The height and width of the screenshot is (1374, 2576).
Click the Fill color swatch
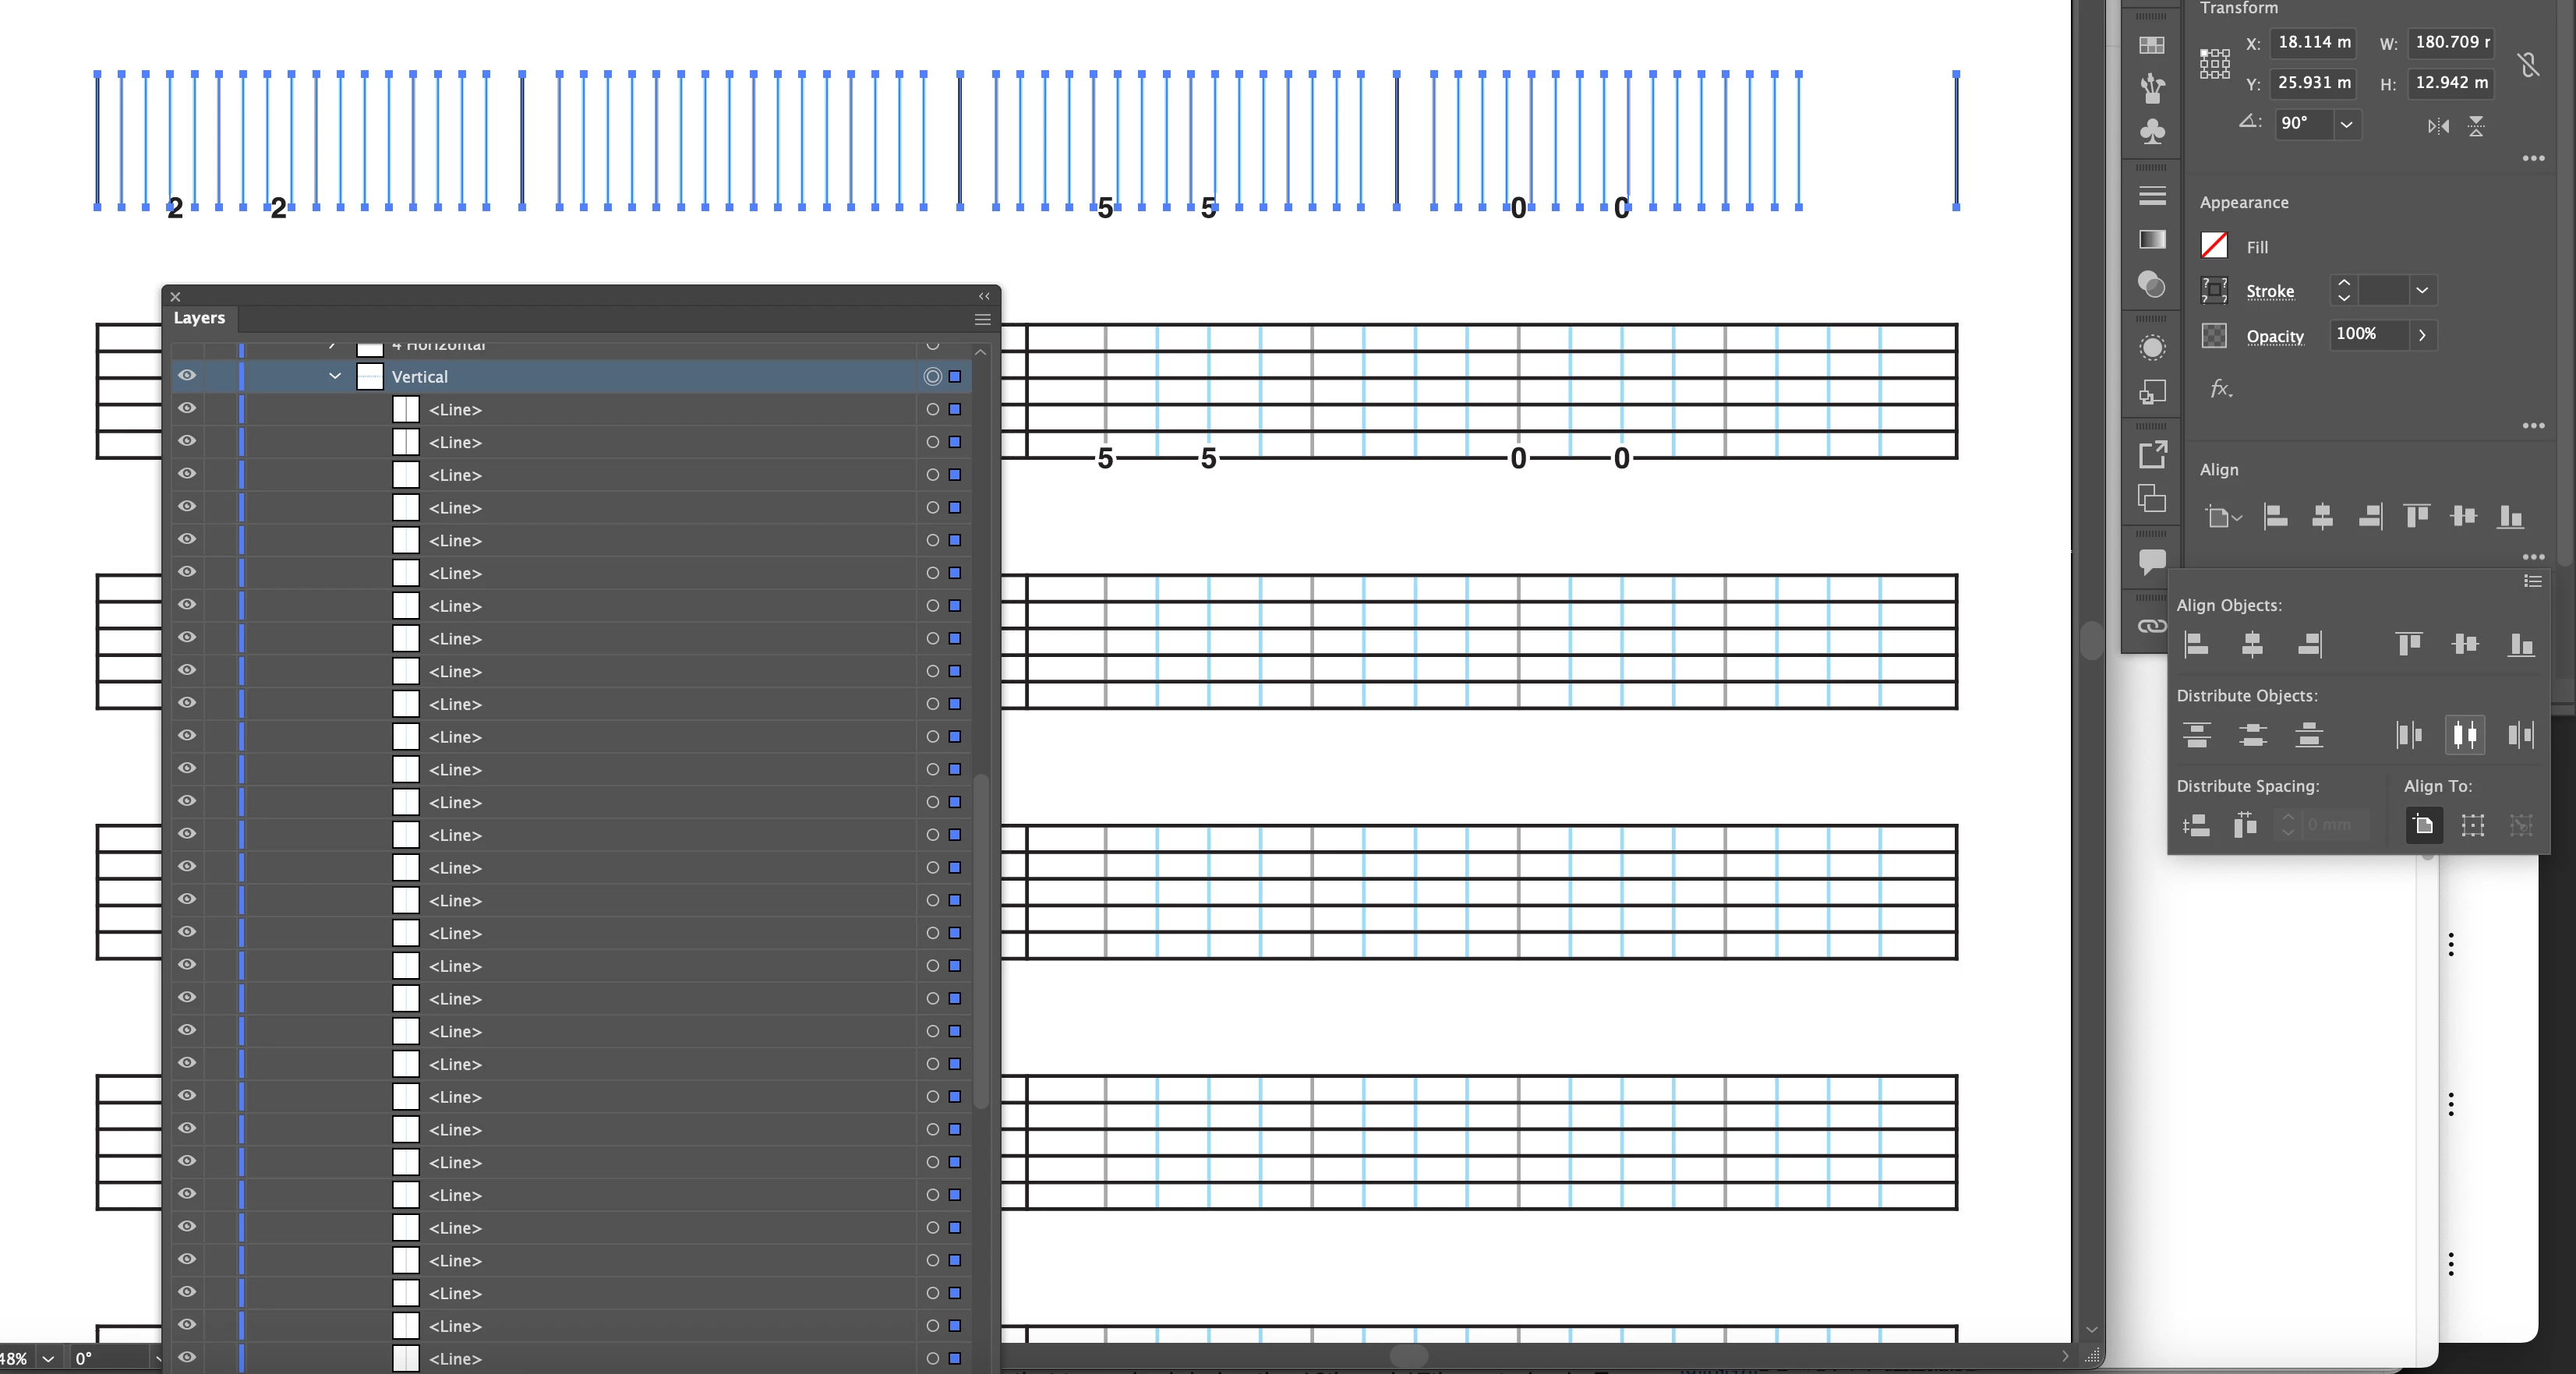coord(2214,246)
